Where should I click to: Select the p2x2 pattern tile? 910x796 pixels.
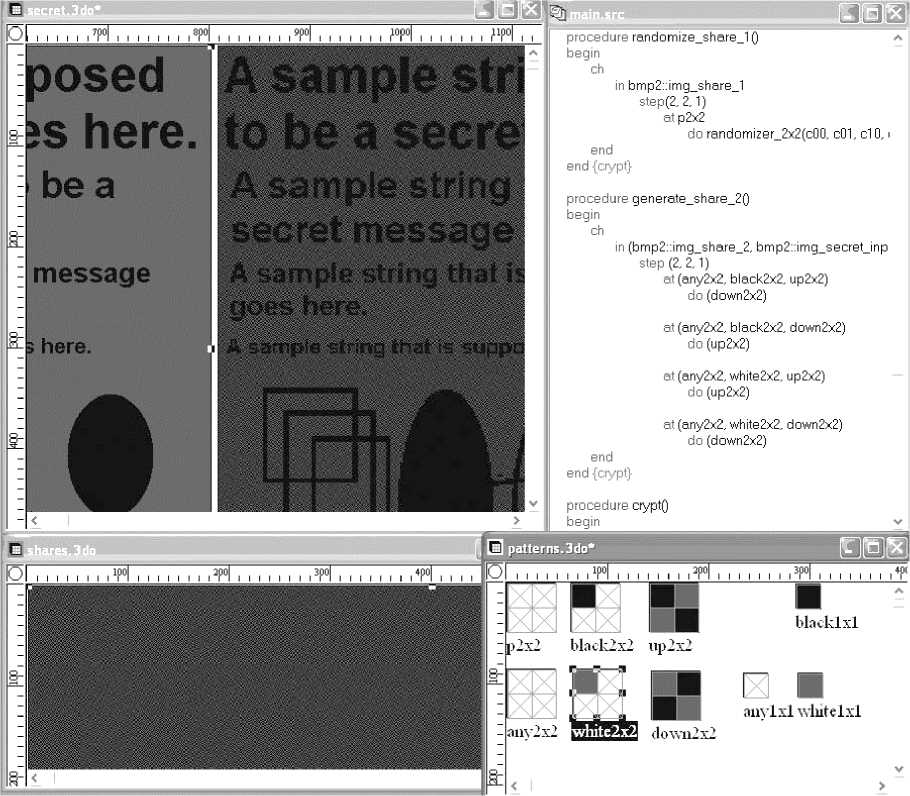click(x=532, y=607)
